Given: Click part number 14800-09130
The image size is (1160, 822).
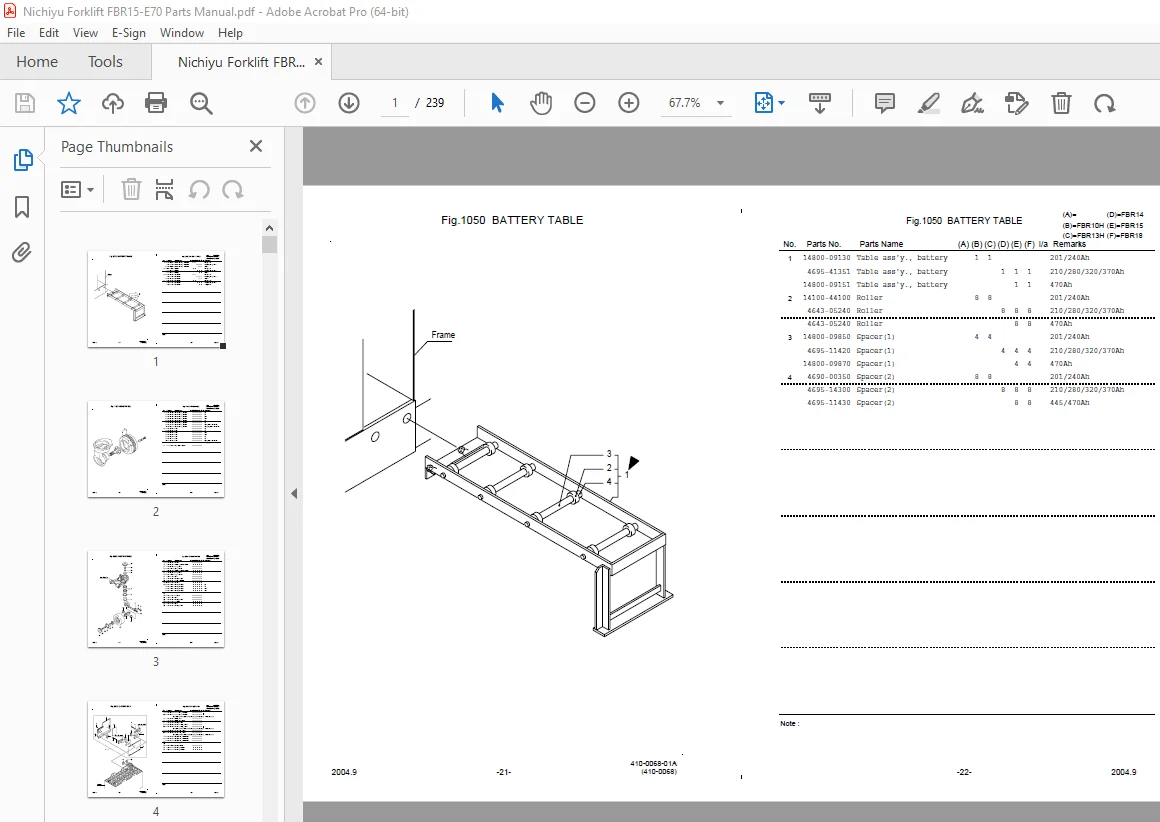Looking at the screenshot, I should (826, 258).
